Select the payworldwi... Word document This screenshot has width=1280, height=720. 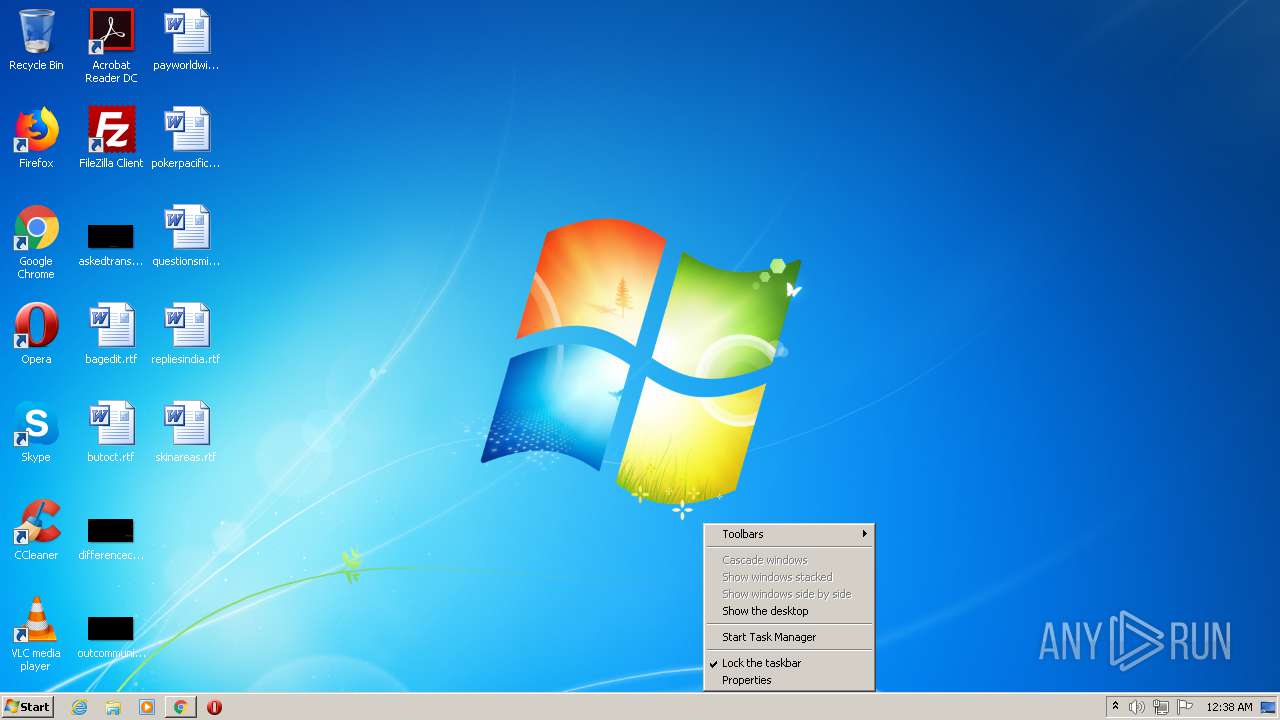click(186, 40)
